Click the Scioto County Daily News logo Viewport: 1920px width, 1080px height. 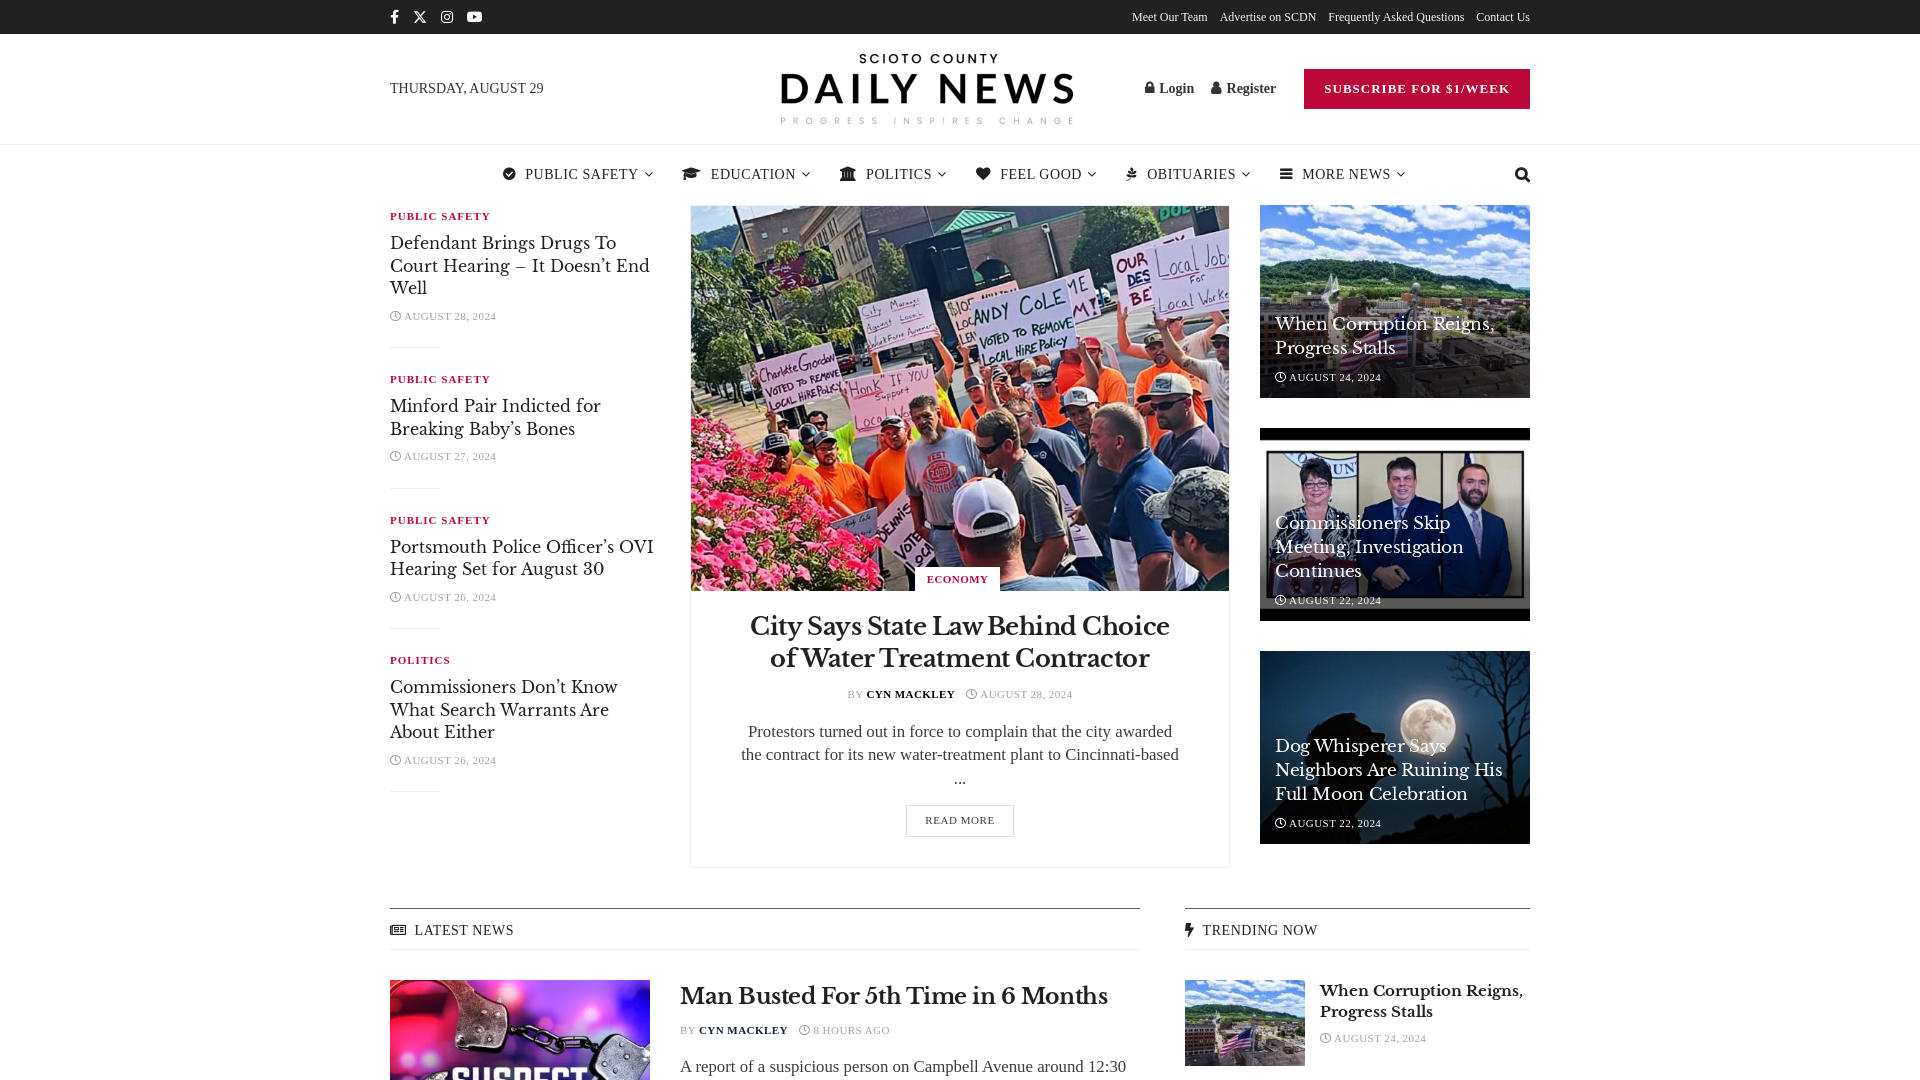pos(927,89)
